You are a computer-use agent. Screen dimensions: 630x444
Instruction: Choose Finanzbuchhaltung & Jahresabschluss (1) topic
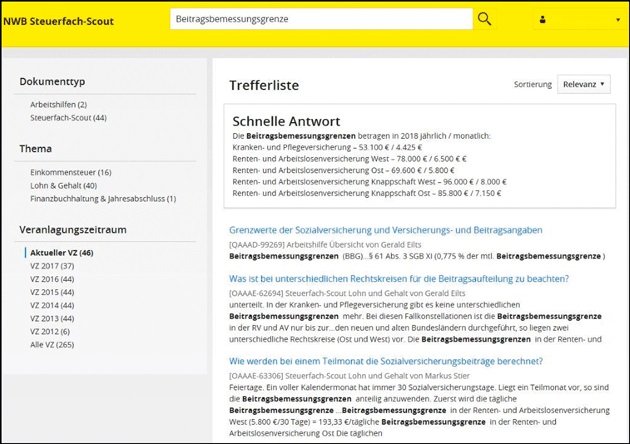click(103, 198)
